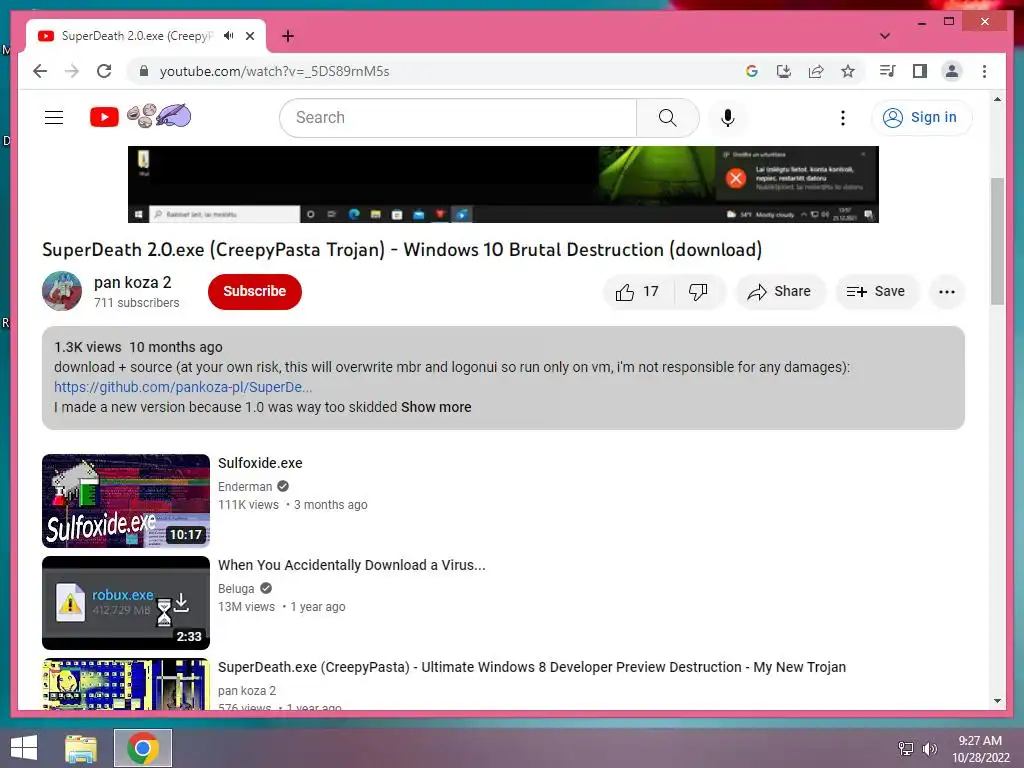The width and height of the screenshot is (1024, 768).
Task: Open YouTube settings three-dot menu
Action: point(842,118)
